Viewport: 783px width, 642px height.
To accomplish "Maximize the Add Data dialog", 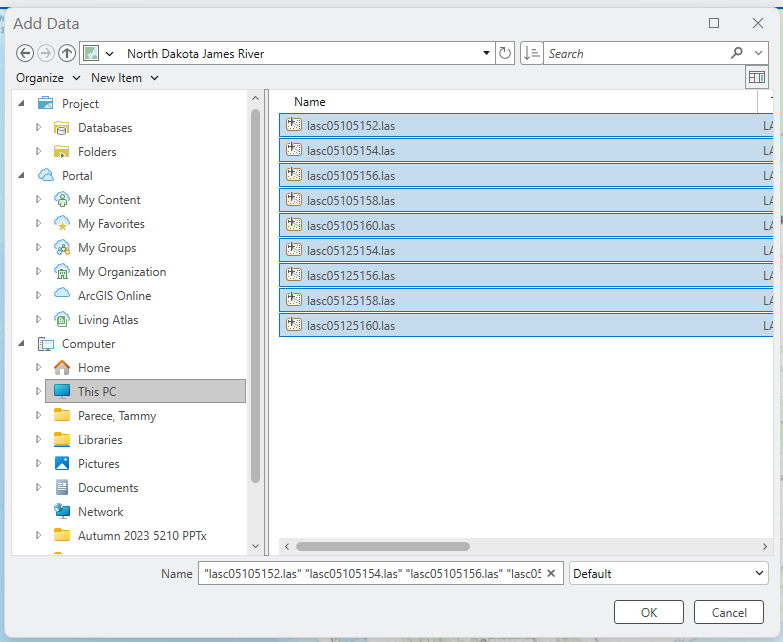I will click(714, 23).
